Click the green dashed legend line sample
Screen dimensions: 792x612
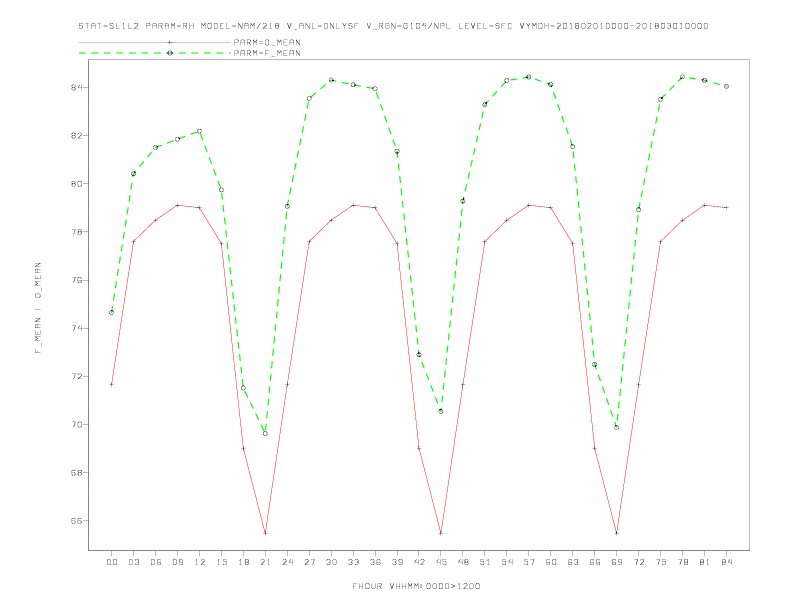(x=155, y=53)
